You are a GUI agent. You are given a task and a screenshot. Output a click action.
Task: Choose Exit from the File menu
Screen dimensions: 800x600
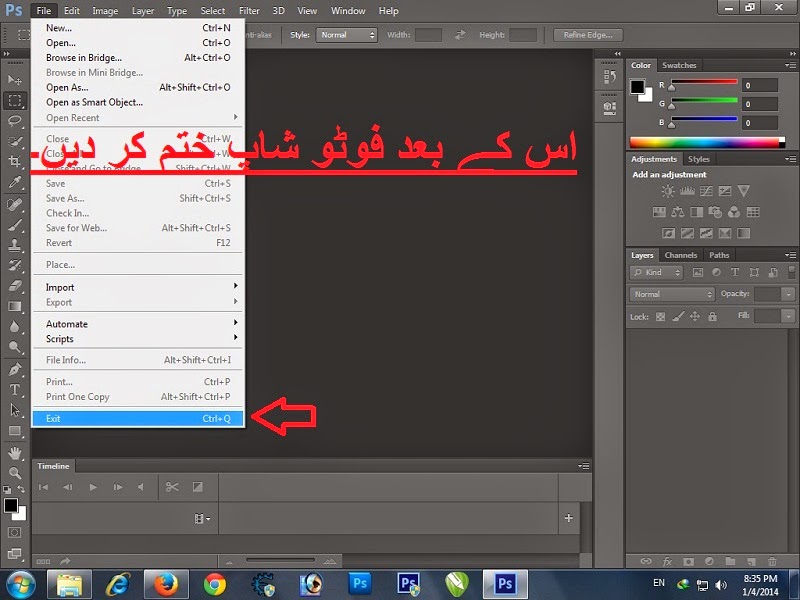point(138,419)
